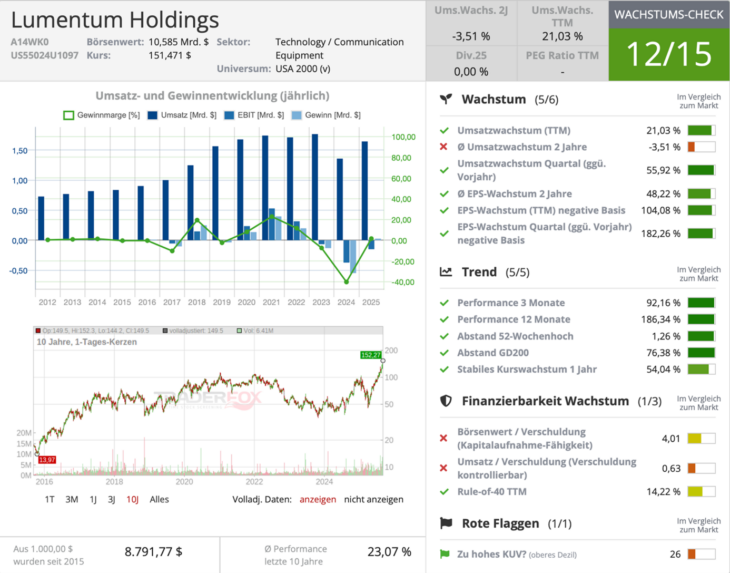The image size is (730, 573).
Task: Click the checkmark next to Ø EPS-Wachstum 2 Jahre
Action: tap(444, 194)
